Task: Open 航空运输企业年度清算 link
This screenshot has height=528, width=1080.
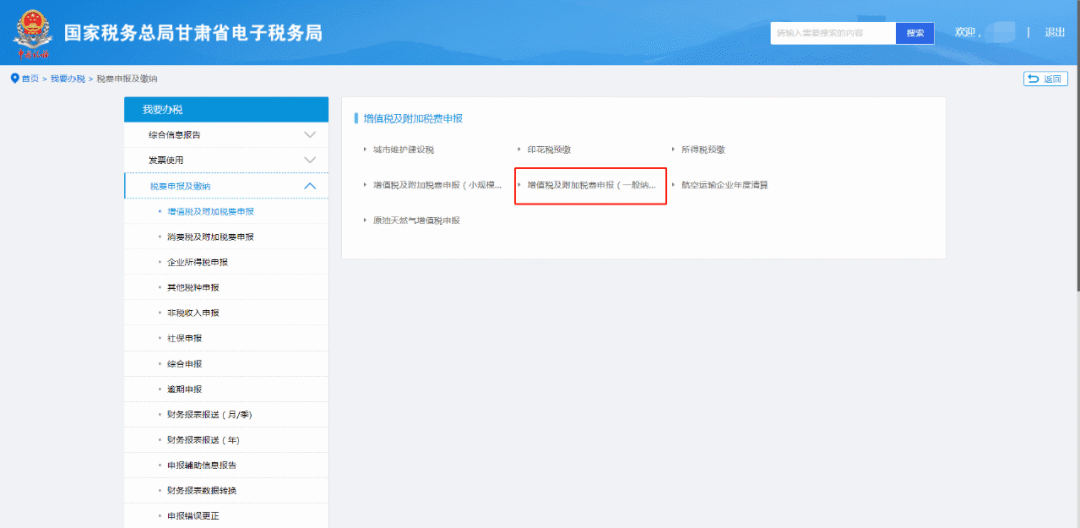Action: point(724,184)
